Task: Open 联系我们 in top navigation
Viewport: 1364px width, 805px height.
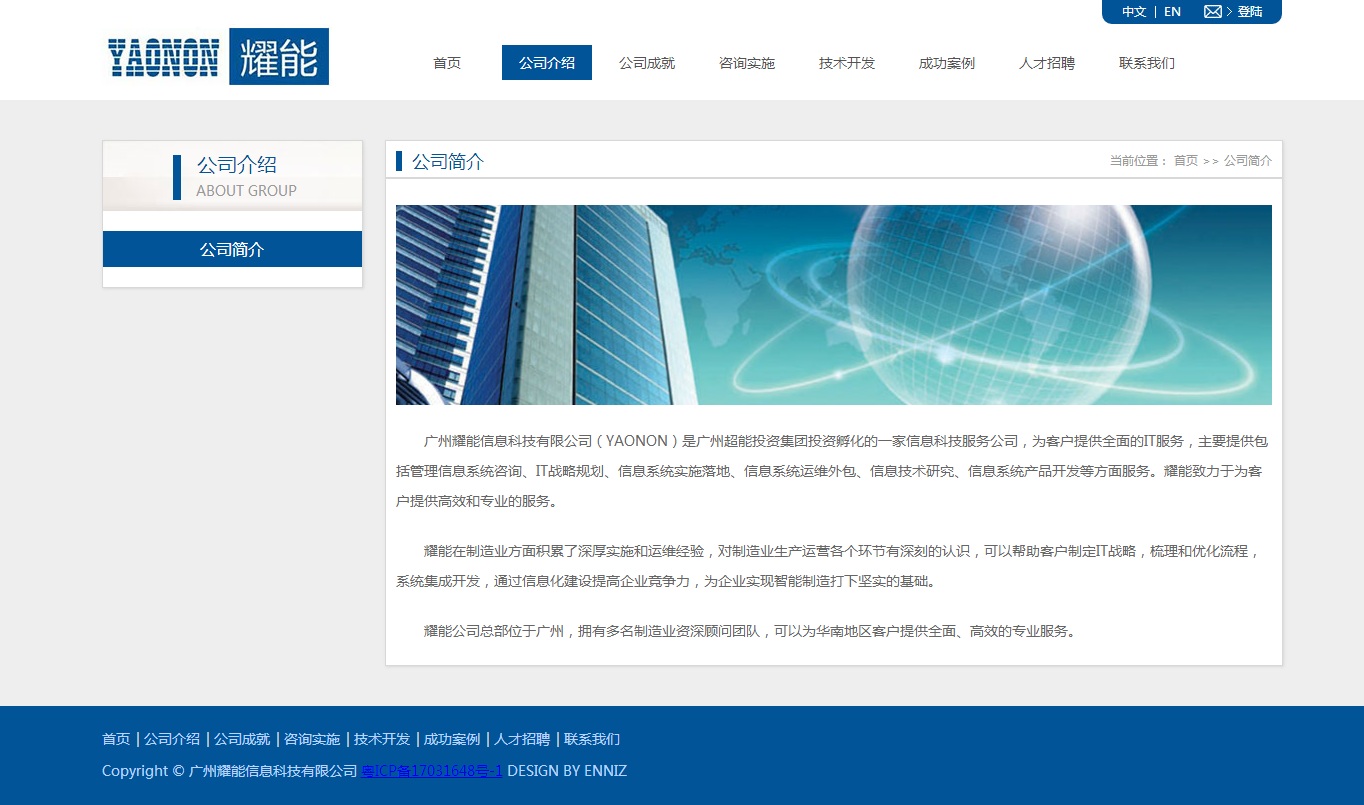Action: 1147,63
